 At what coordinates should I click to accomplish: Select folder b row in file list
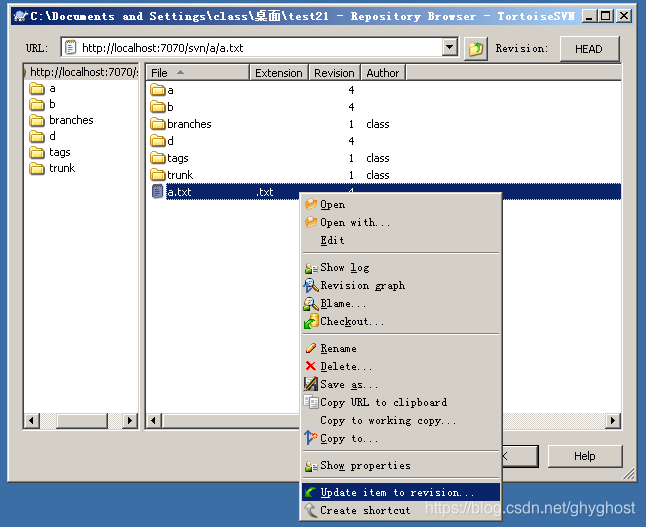point(383,107)
